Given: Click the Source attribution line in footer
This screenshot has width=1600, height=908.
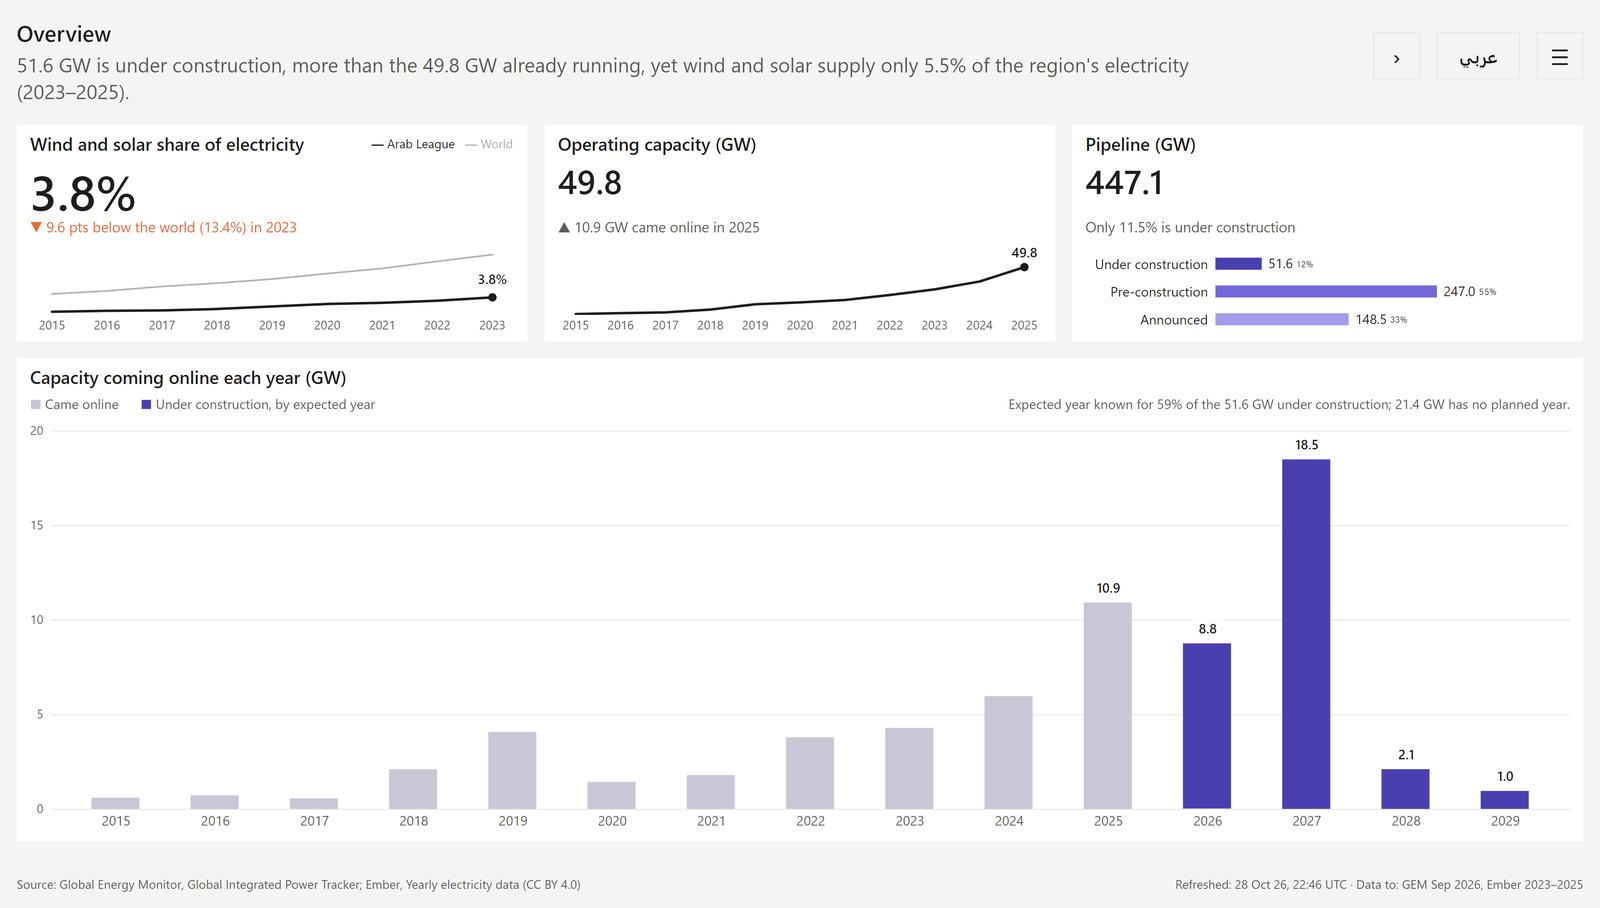Looking at the screenshot, I should 299,885.
